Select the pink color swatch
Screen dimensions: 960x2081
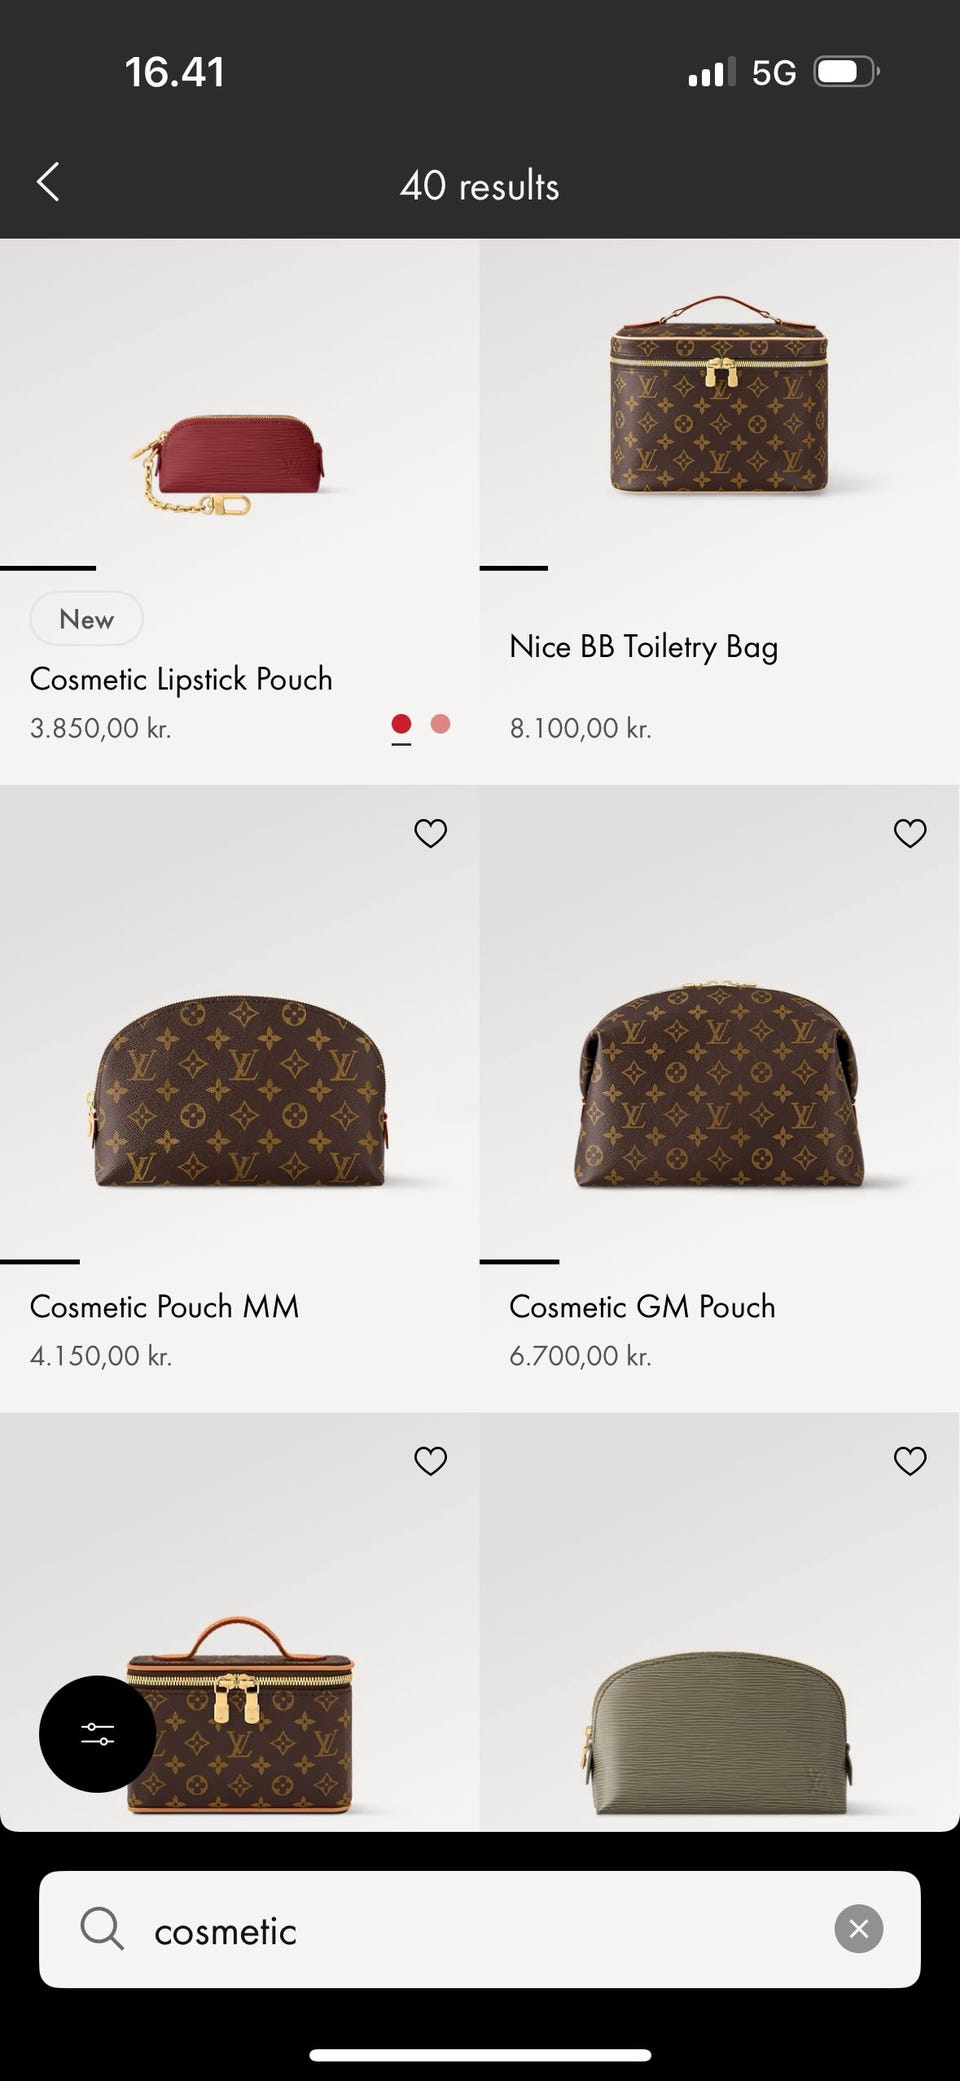point(440,724)
